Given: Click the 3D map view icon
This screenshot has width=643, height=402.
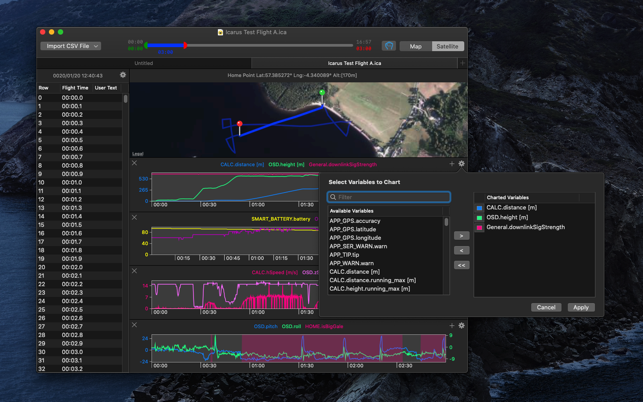Looking at the screenshot, I should click(389, 46).
